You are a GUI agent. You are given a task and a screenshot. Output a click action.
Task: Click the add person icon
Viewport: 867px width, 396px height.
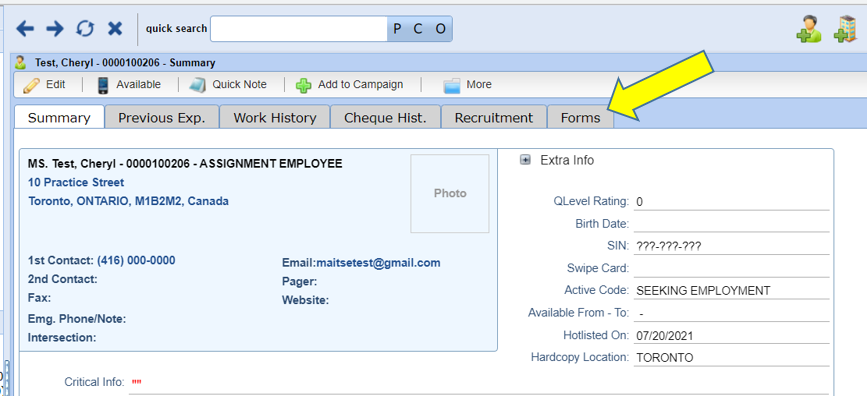[809, 29]
